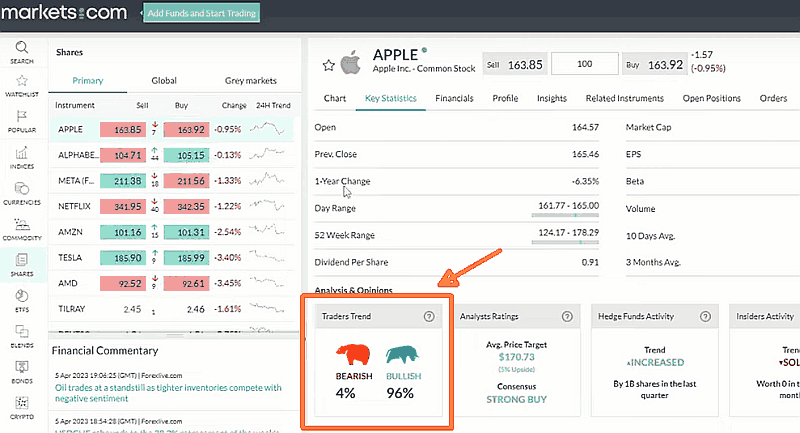The image size is (800, 433).
Task: Toggle the Apple favorite star
Action: point(327,65)
